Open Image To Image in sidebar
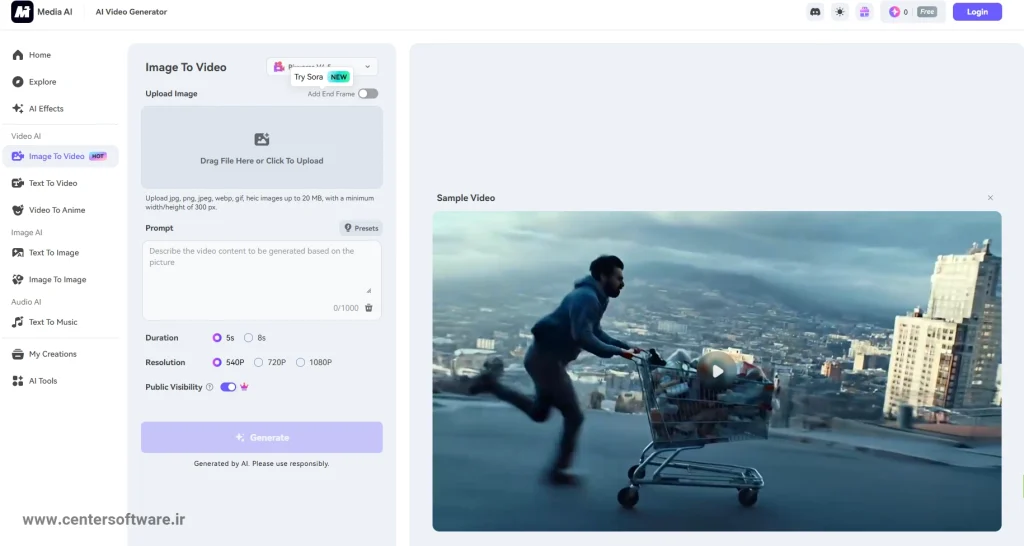1024x546 pixels. click(x=61, y=279)
